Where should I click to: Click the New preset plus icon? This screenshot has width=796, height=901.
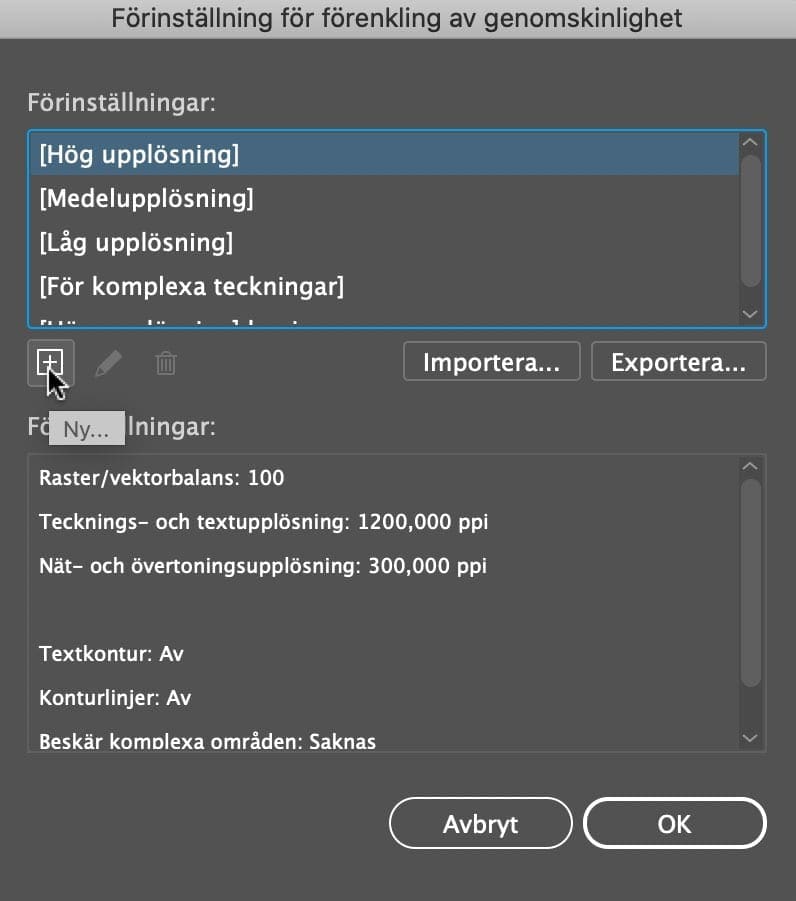[x=51, y=363]
